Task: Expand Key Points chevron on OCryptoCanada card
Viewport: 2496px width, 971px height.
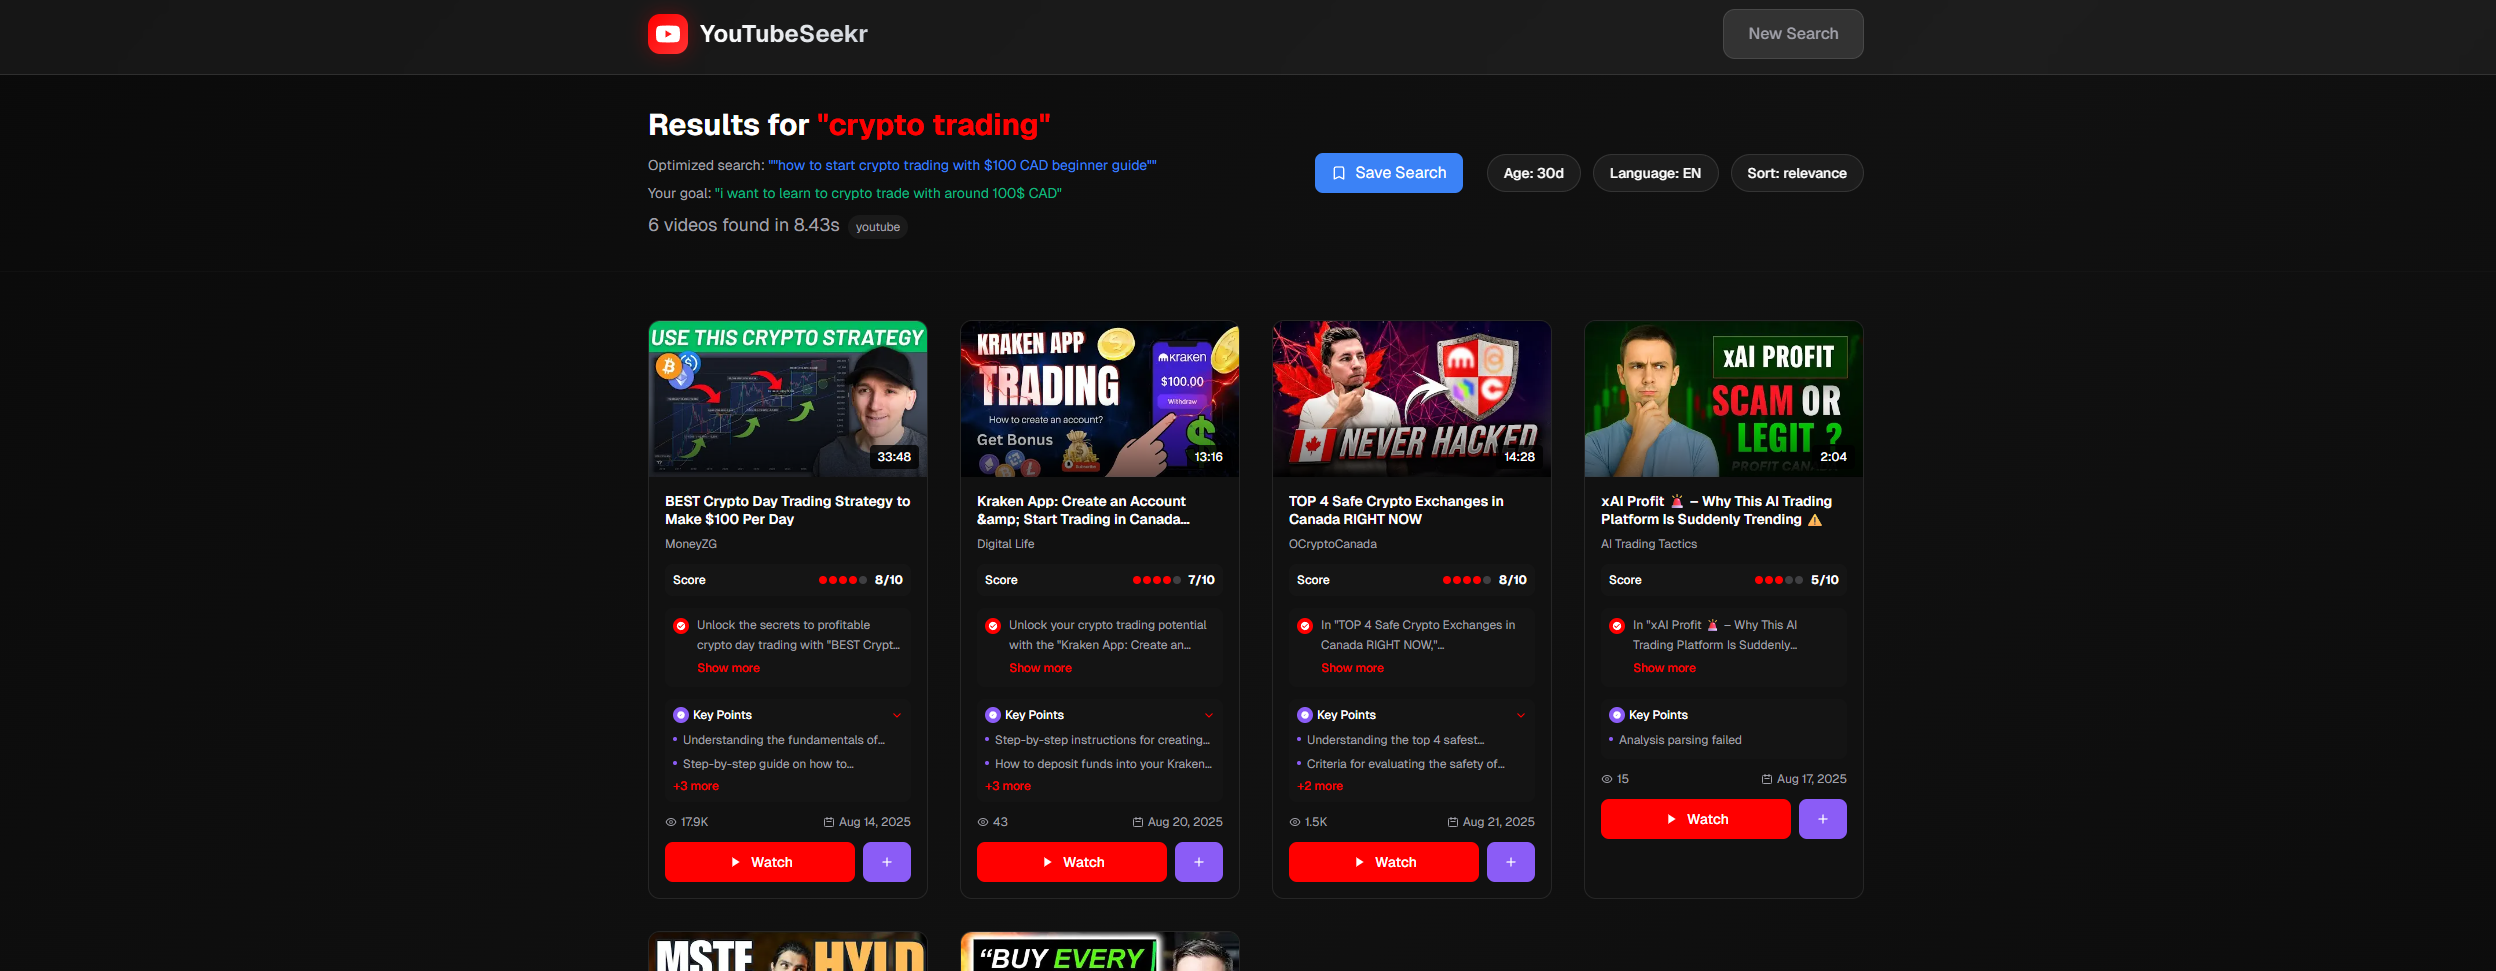Action: point(1521,715)
